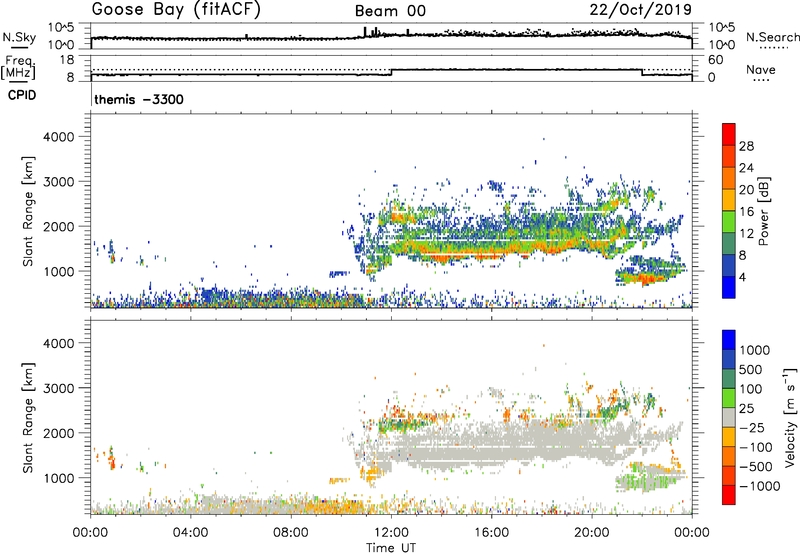Click the '28' power color bar value
800x554 pixels.
pos(746,146)
